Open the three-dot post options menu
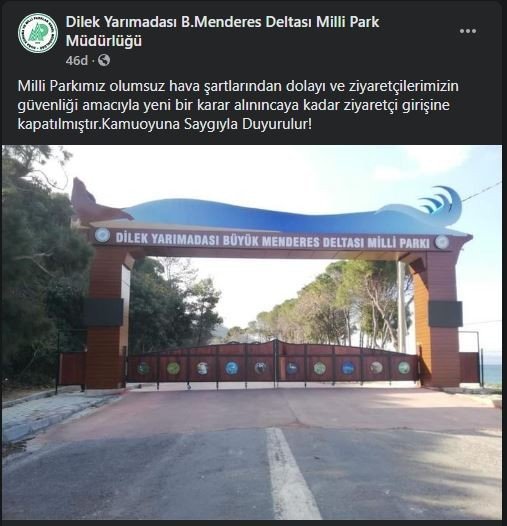507x526 pixels. [468, 31]
